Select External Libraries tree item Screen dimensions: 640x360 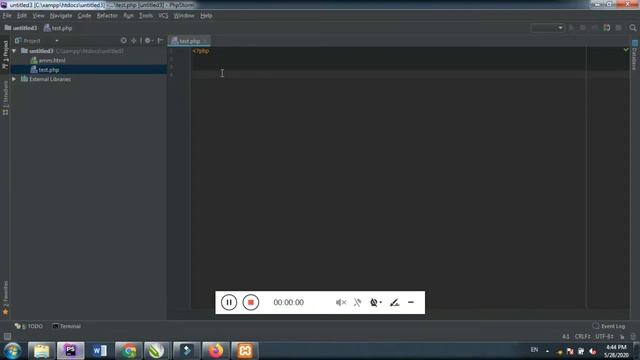tap(46, 79)
